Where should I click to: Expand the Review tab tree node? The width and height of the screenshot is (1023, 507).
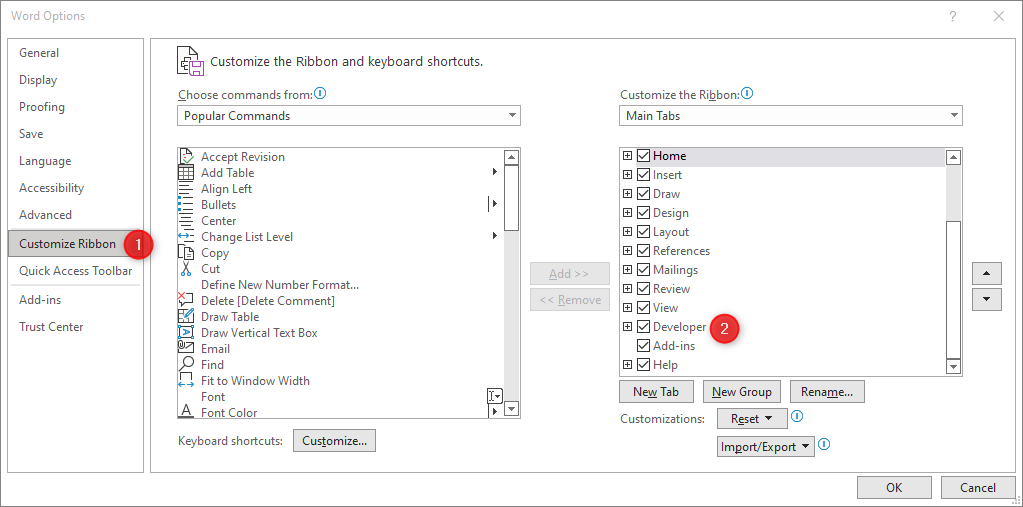pyautogui.click(x=628, y=288)
